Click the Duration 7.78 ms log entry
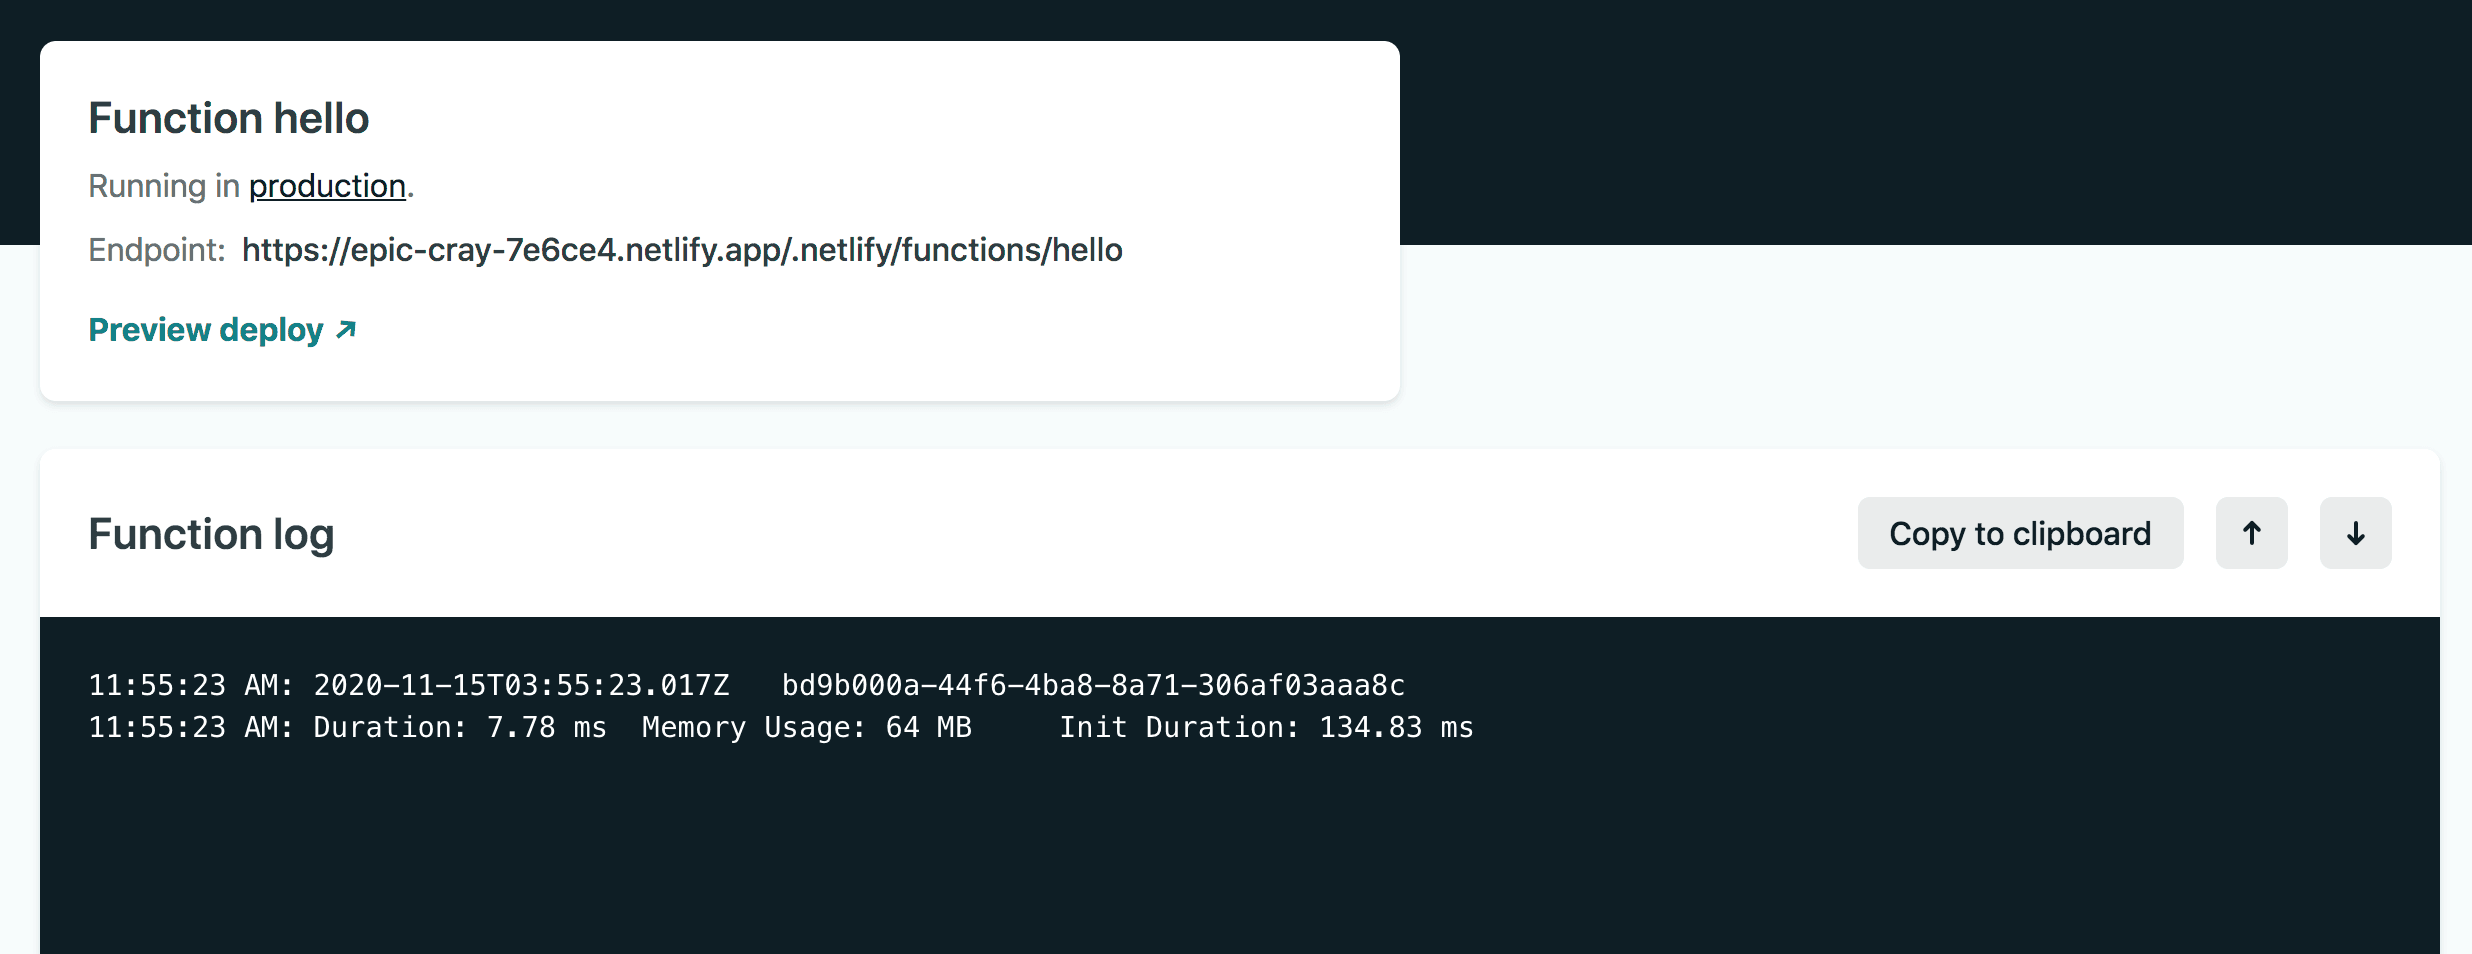 coord(460,728)
